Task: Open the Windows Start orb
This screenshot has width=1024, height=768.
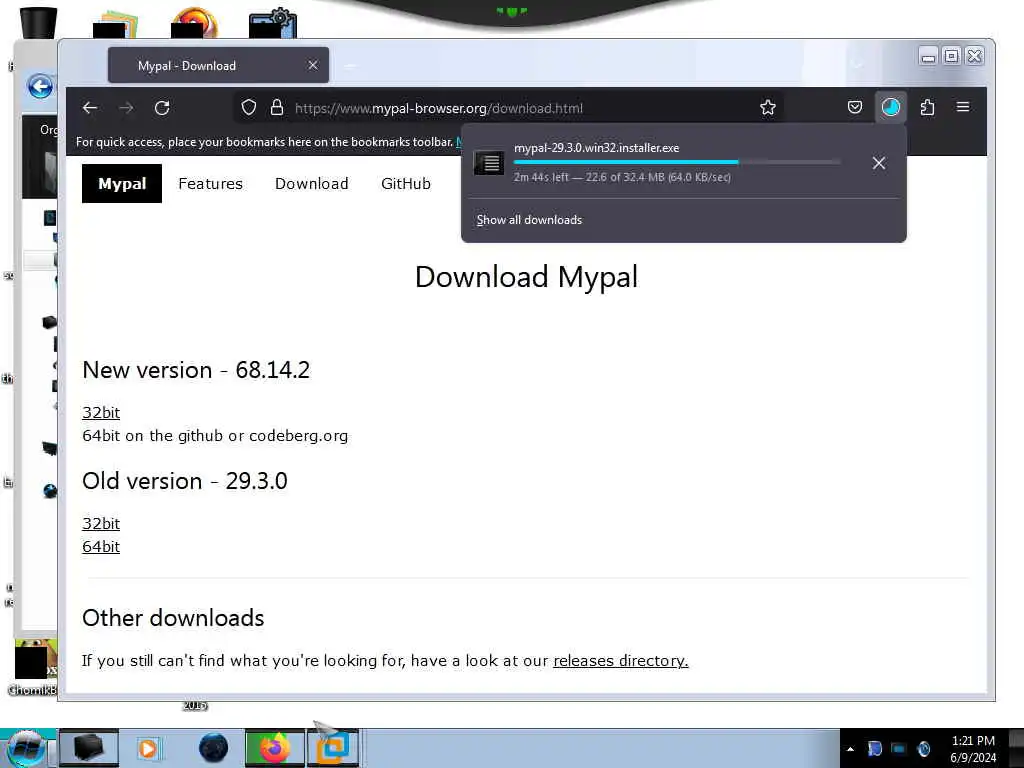Action: [26, 748]
